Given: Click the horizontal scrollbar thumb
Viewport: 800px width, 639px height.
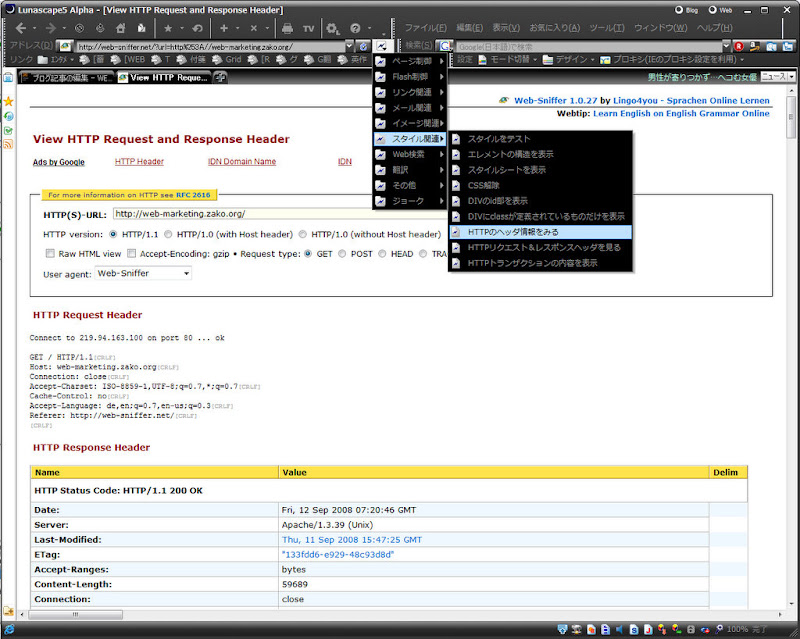Looking at the screenshot, I should [75, 615].
